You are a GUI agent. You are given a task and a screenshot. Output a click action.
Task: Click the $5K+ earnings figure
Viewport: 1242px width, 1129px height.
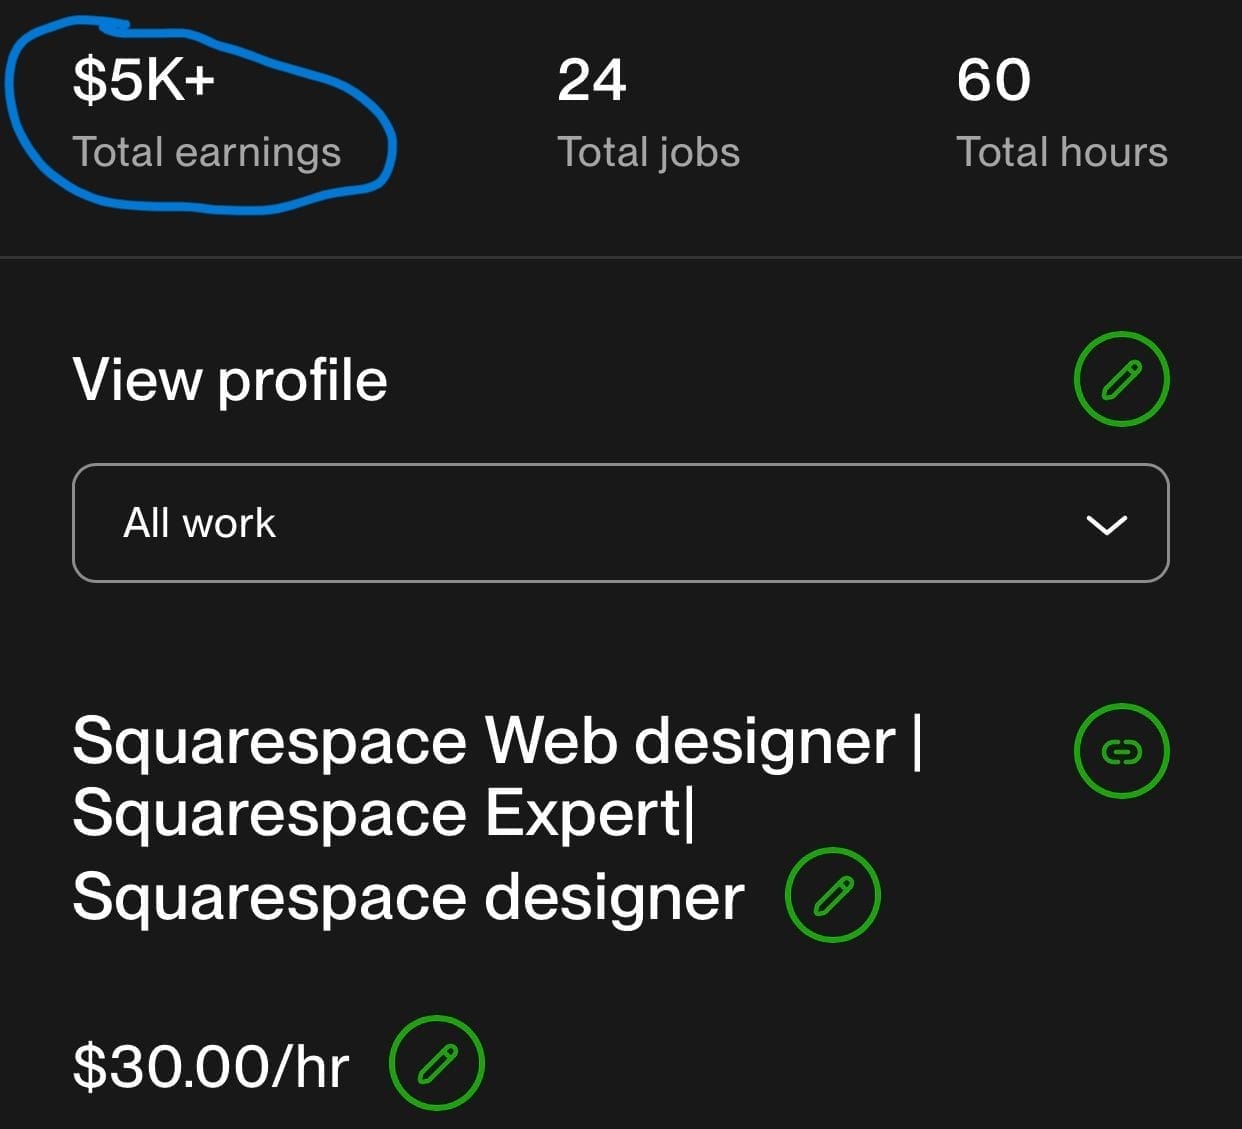[x=144, y=80]
